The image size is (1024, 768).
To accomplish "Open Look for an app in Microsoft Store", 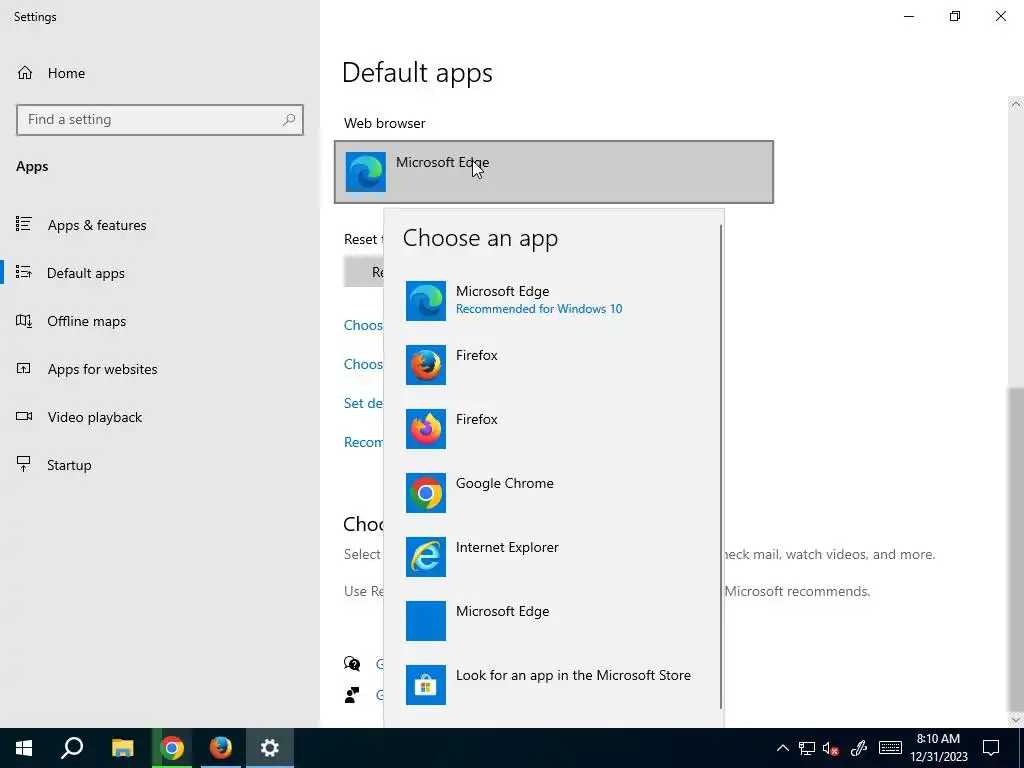I will pyautogui.click(x=553, y=684).
